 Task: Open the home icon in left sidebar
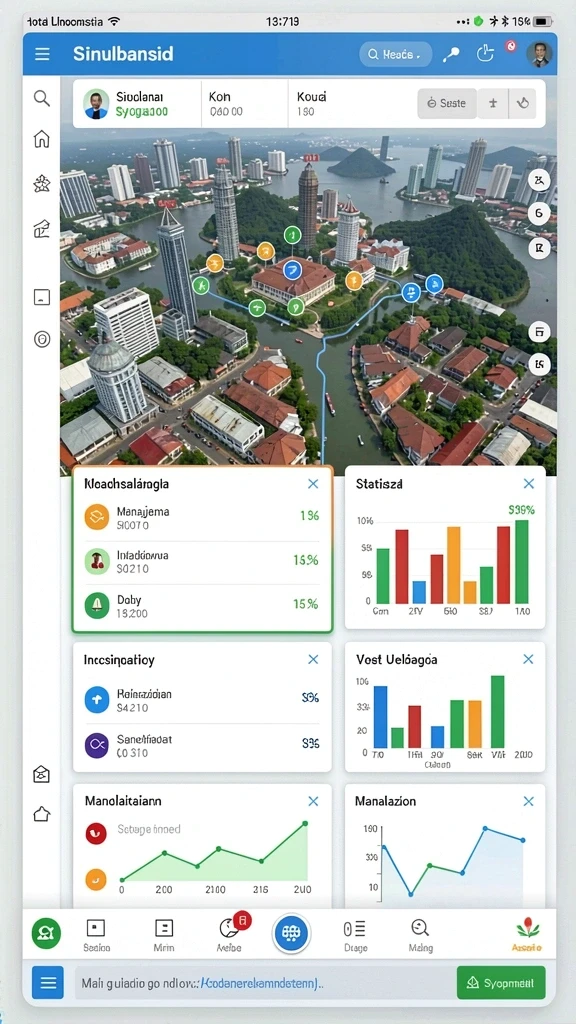(x=42, y=138)
